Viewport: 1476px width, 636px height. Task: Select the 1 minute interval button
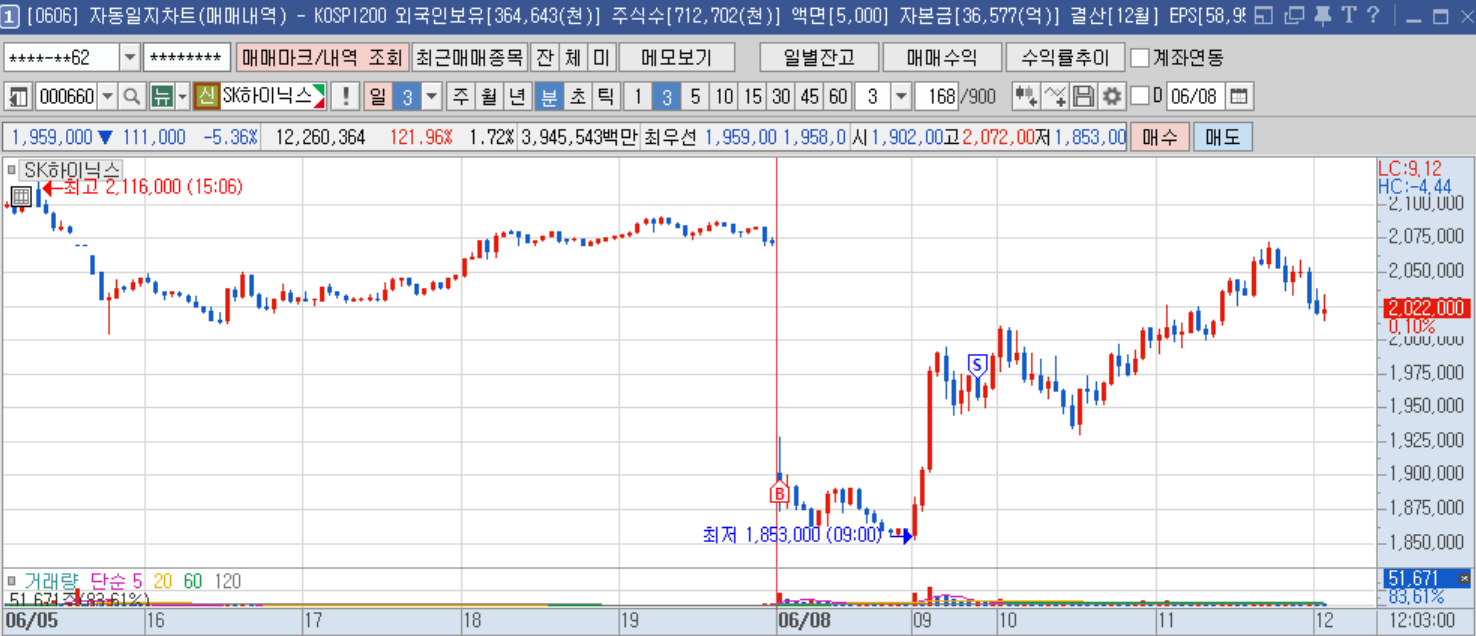pyautogui.click(x=638, y=97)
